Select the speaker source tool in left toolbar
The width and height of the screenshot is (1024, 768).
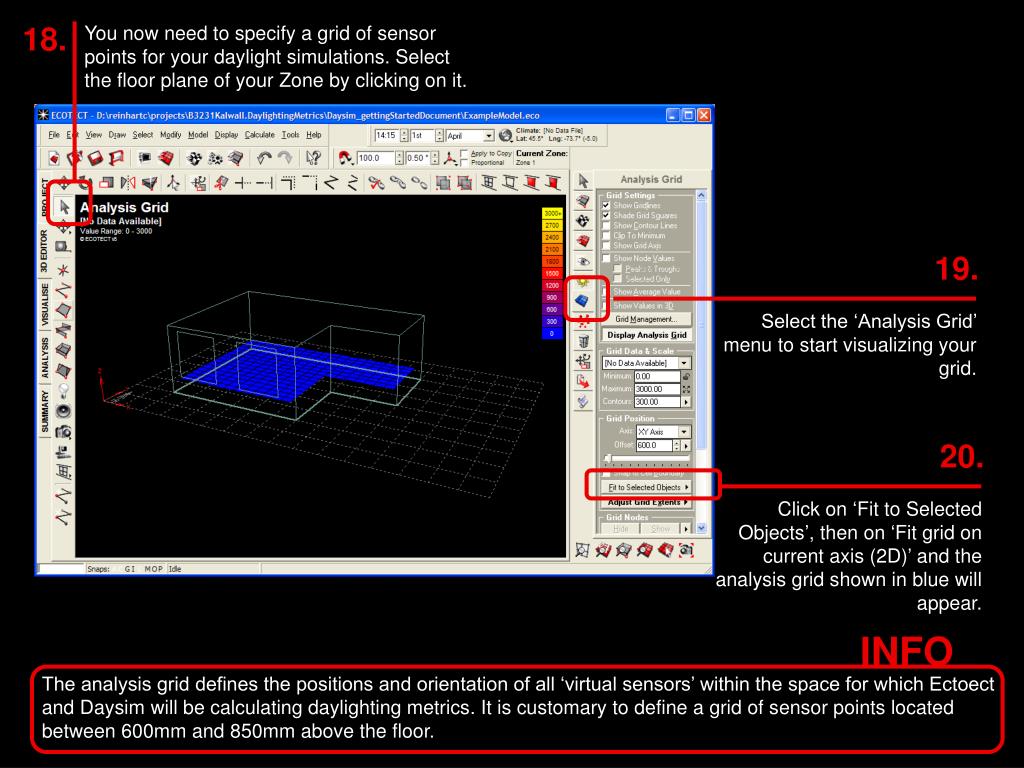(63, 411)
